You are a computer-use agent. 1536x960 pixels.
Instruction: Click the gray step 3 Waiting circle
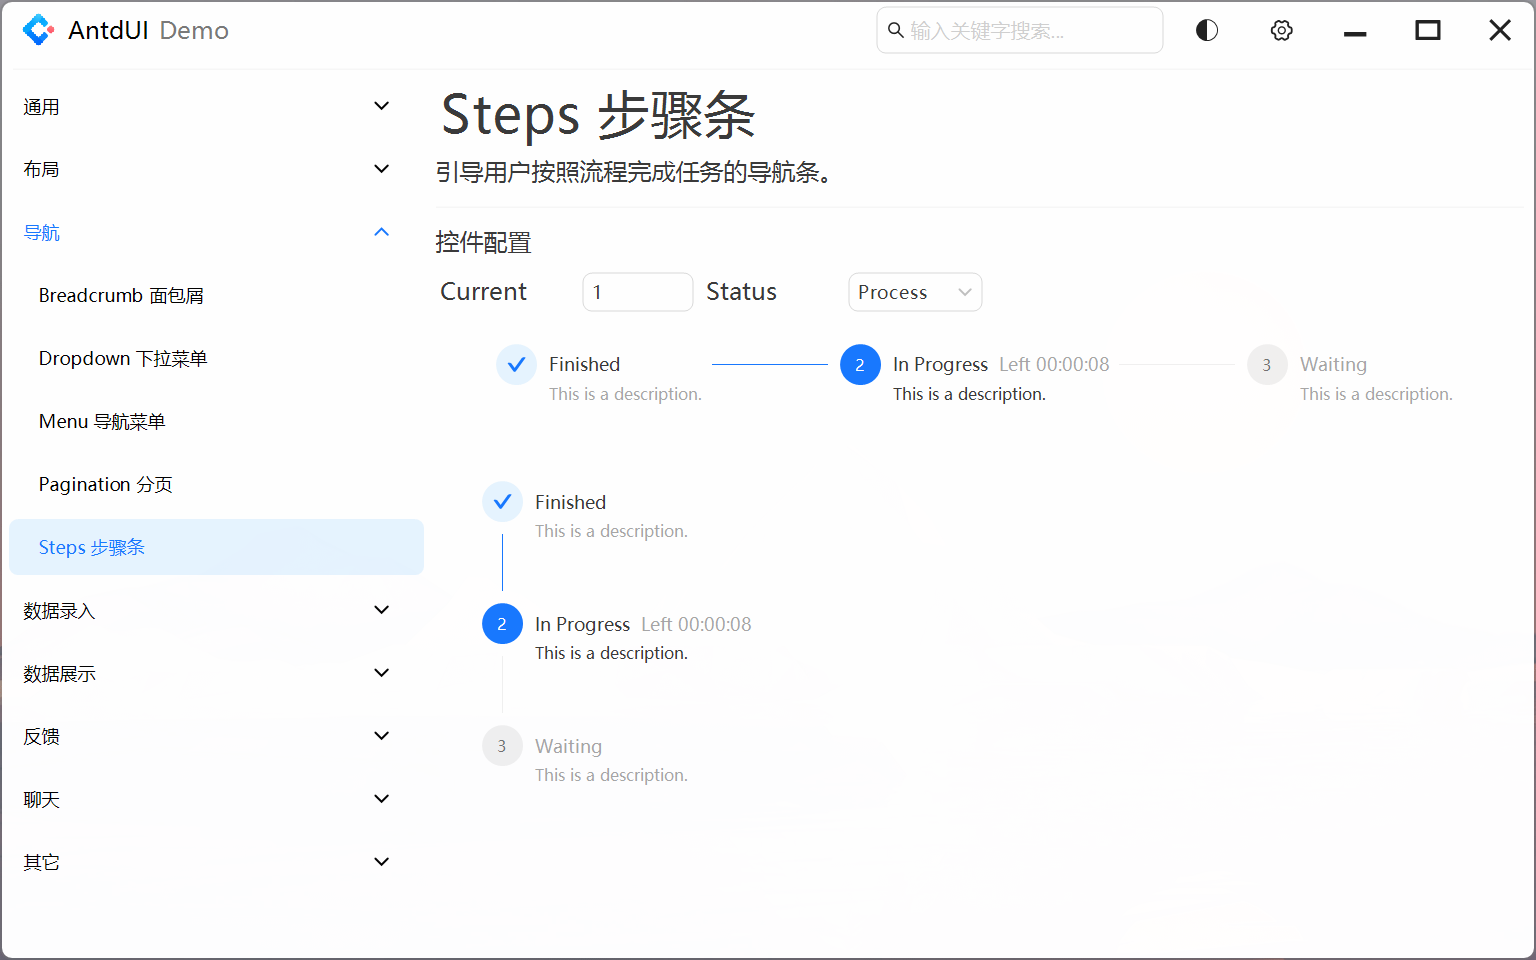pyautogui.click(x=1267, y=364)
